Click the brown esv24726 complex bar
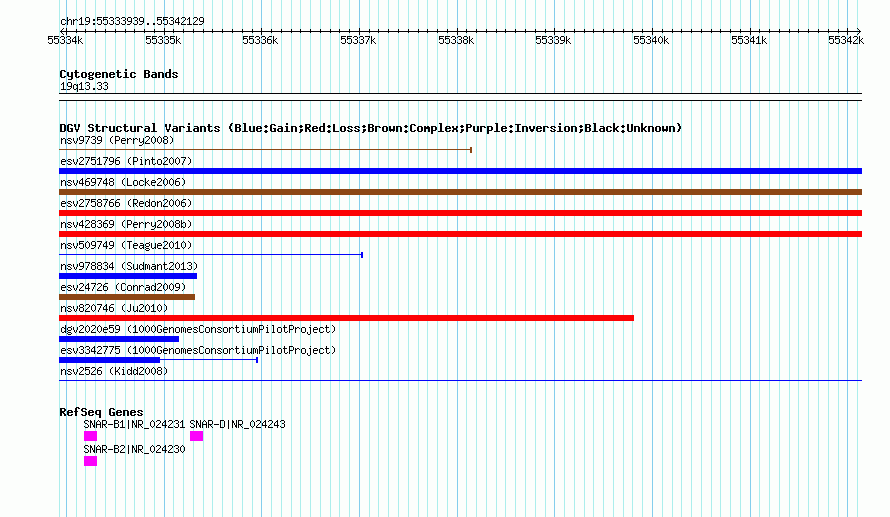Viewport: 890px width, 517px height. click(127, 297)
